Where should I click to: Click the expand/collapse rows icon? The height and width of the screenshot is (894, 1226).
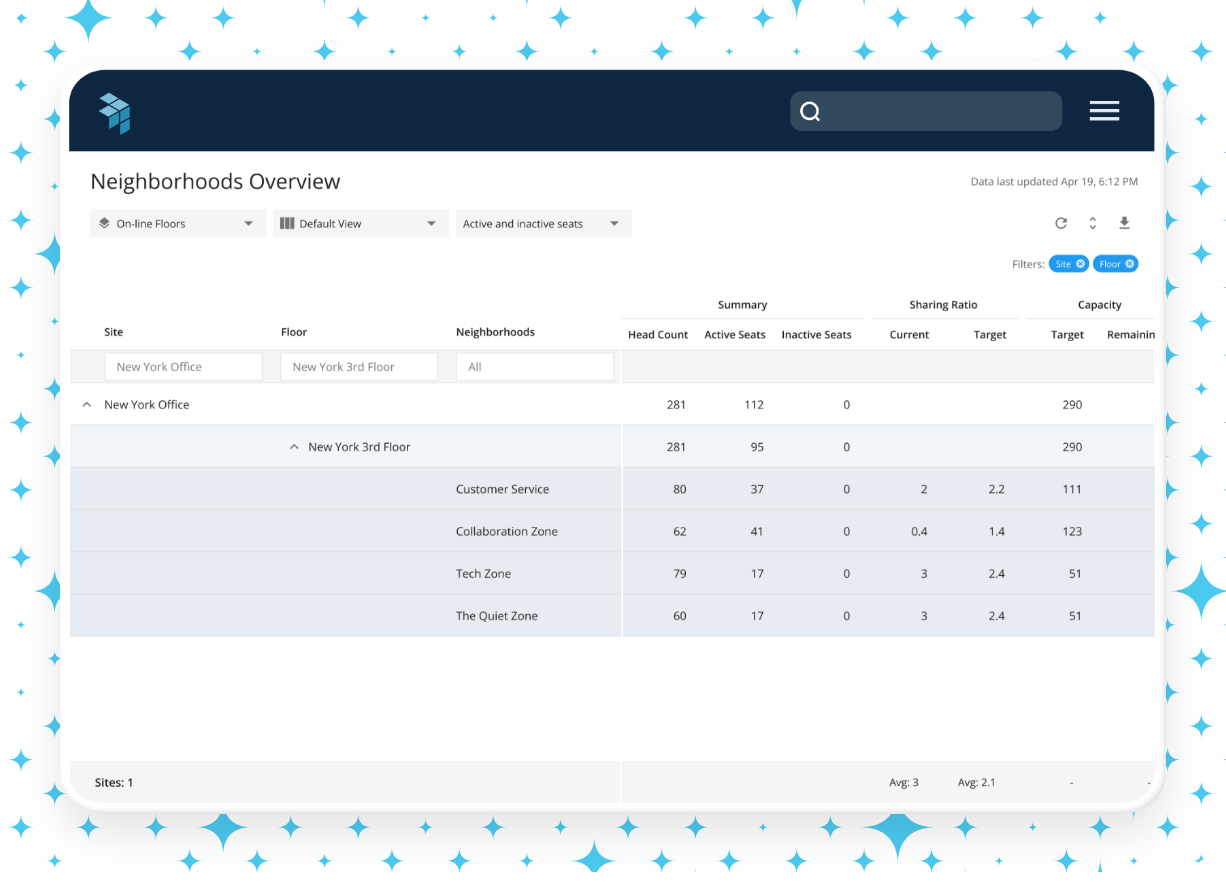pyautogui.click(x=1093, y=223)
